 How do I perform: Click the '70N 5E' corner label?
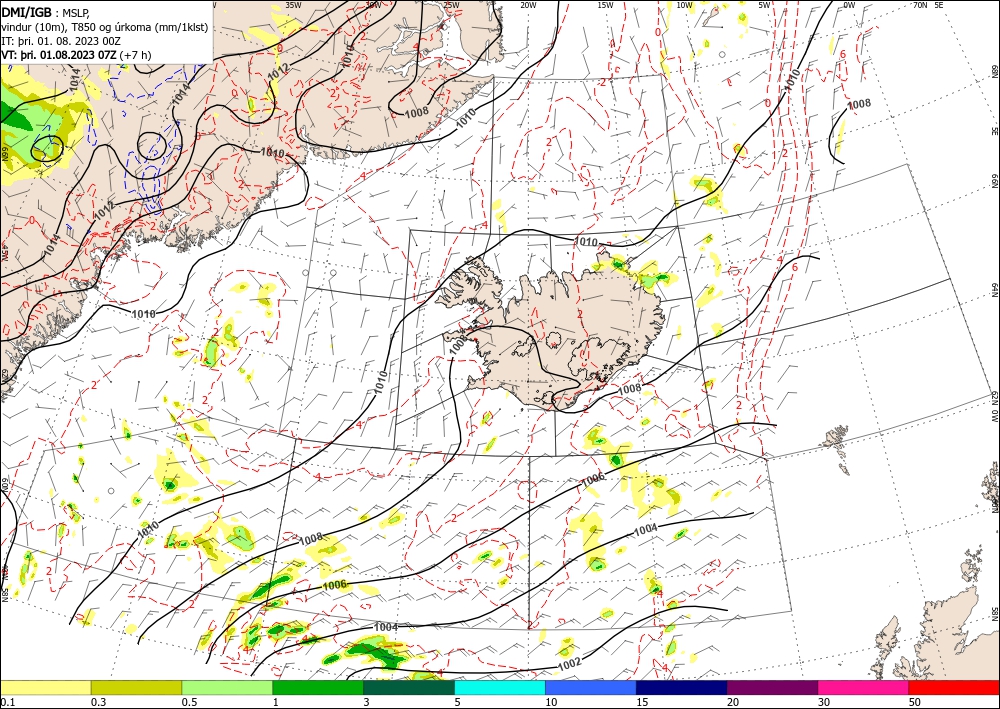coord(928,4)
